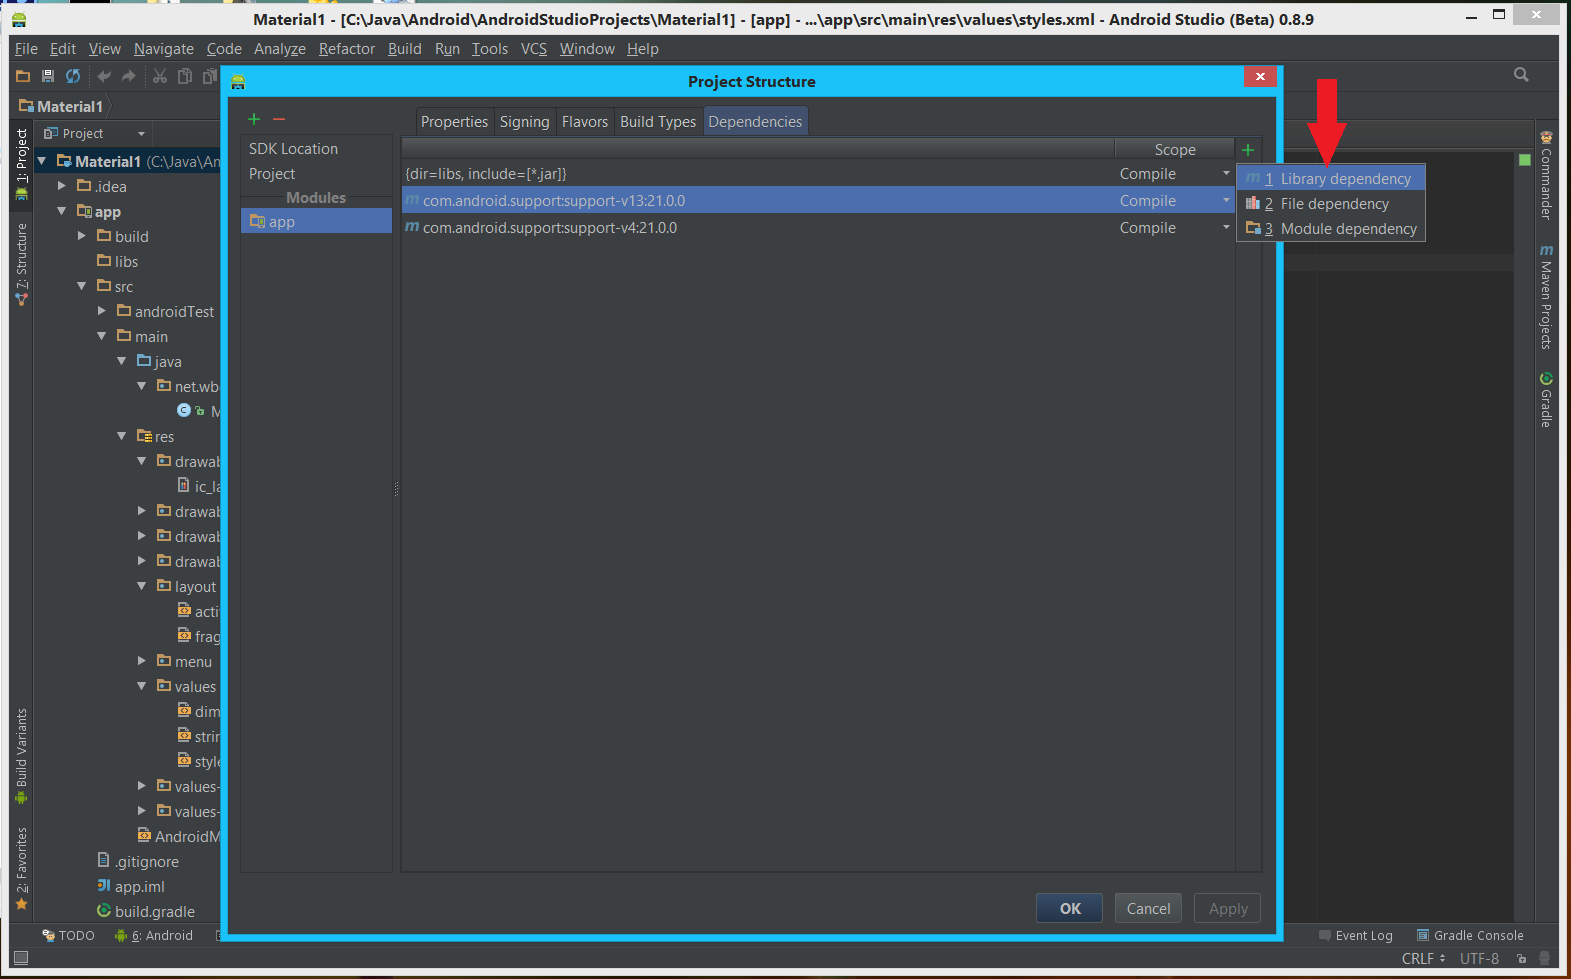Select the support-v4:21.0.0 dependency row
1571x979 pixels.
pos(818,228)
